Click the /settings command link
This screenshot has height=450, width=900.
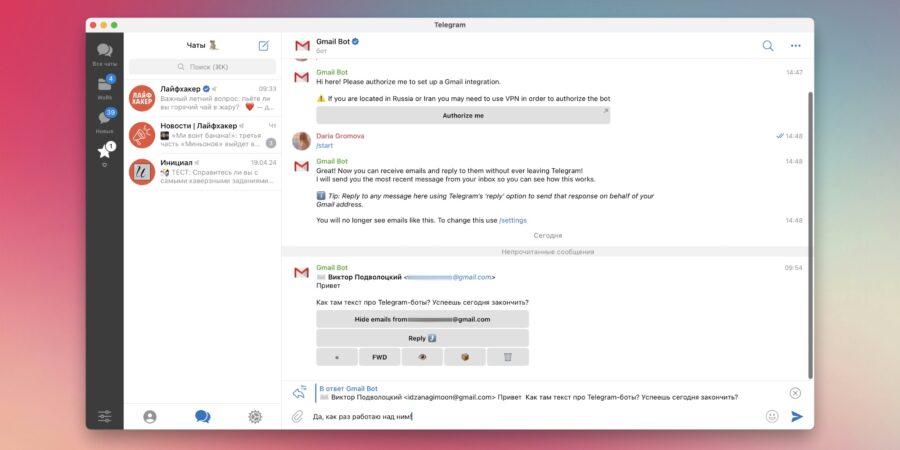coord(513,220)
